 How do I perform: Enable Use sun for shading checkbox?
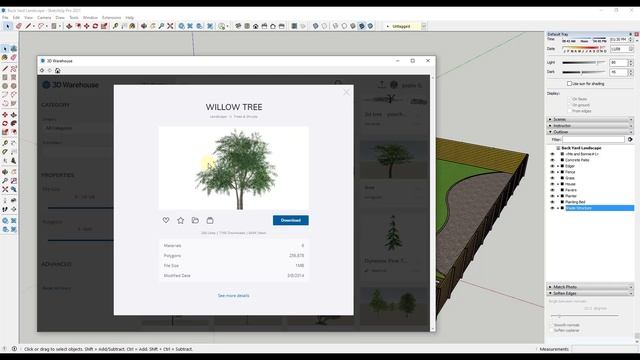pos(569,84)
